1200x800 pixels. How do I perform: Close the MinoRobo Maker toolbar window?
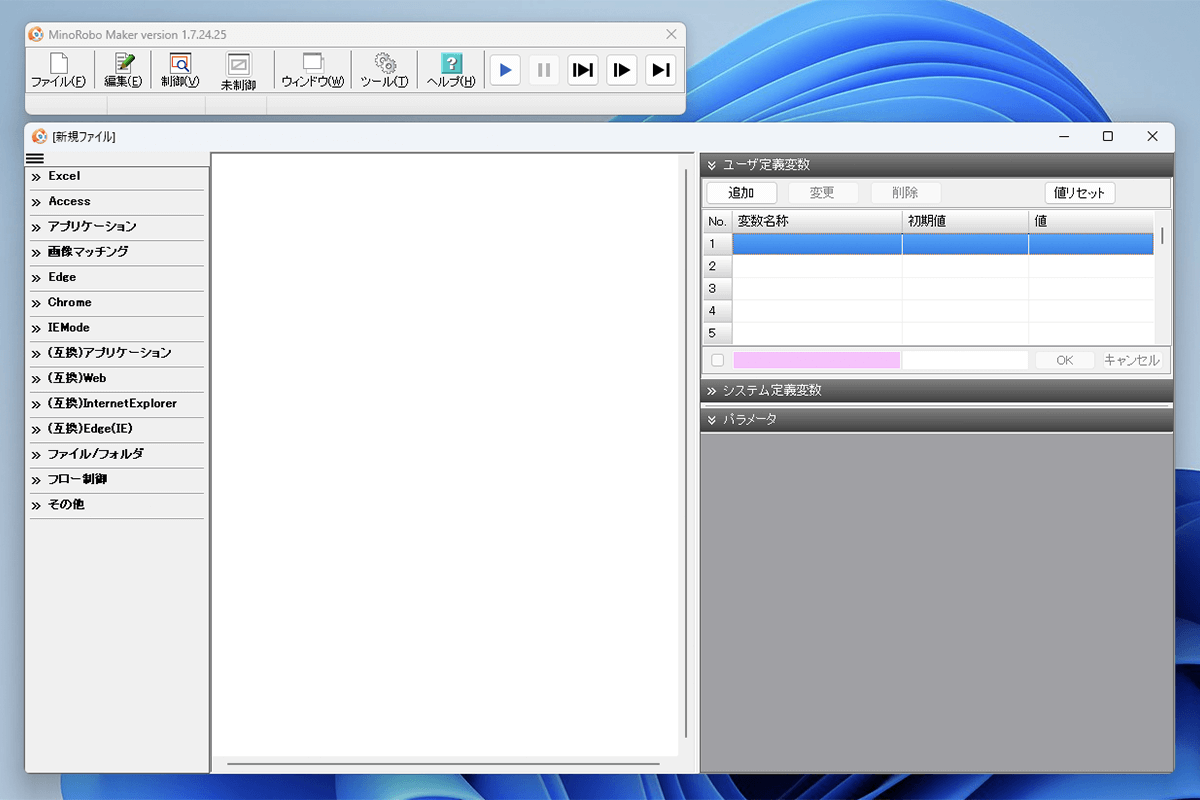672,34
